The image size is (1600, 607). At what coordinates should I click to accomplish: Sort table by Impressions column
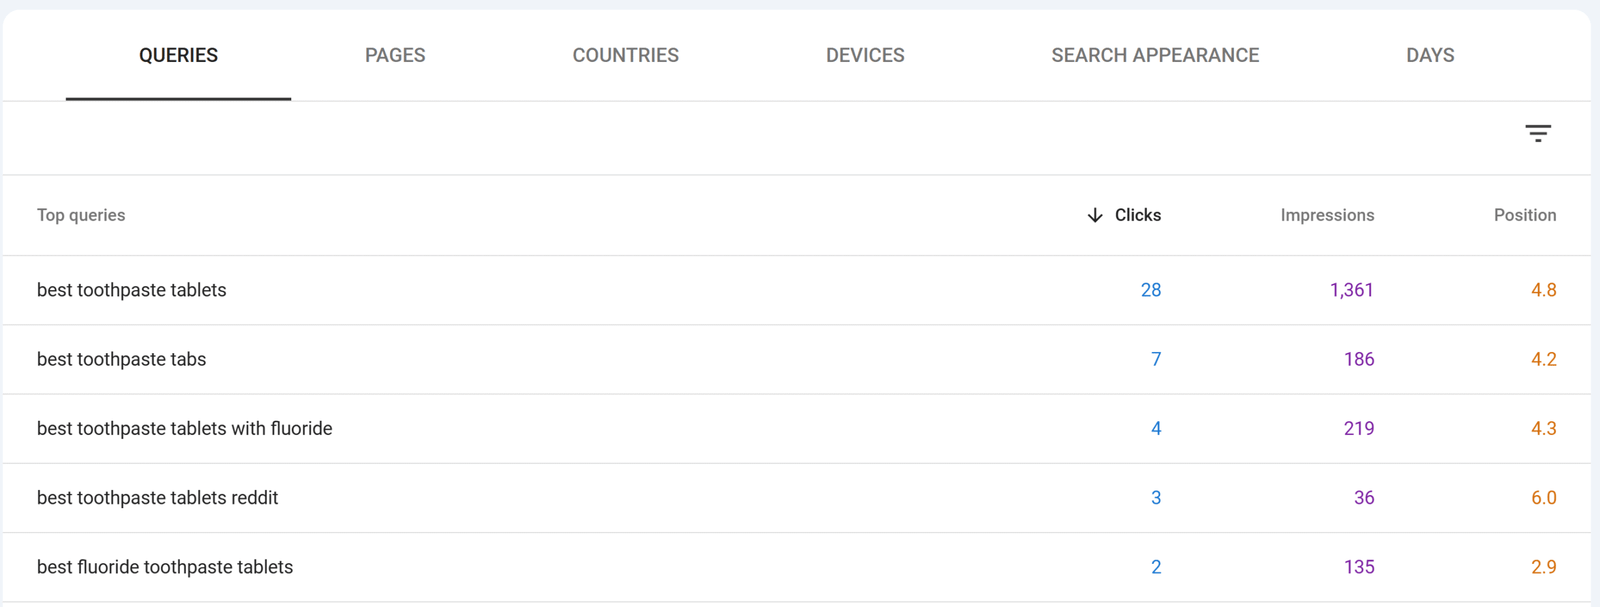pyautogui.click(x=1327, y=215)
